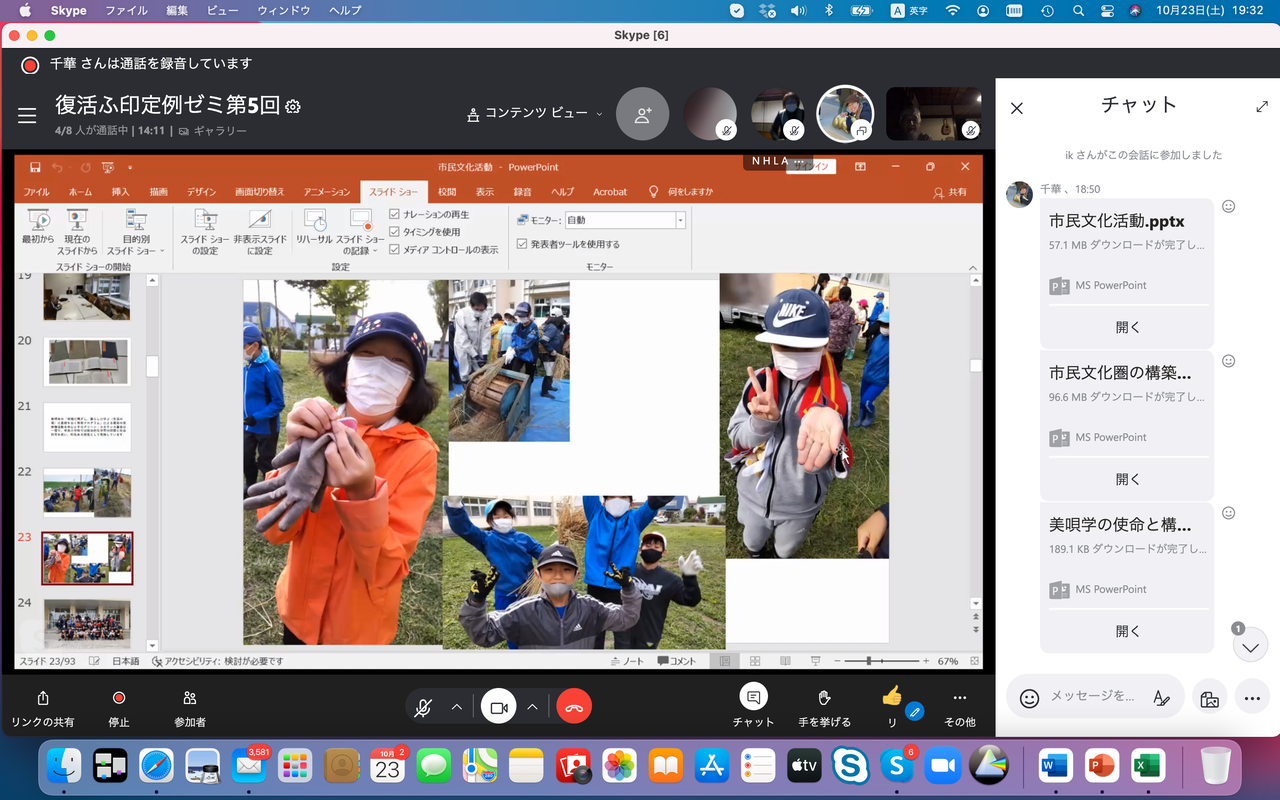Open スライドショーの記録 dropdown

(360, 232)
